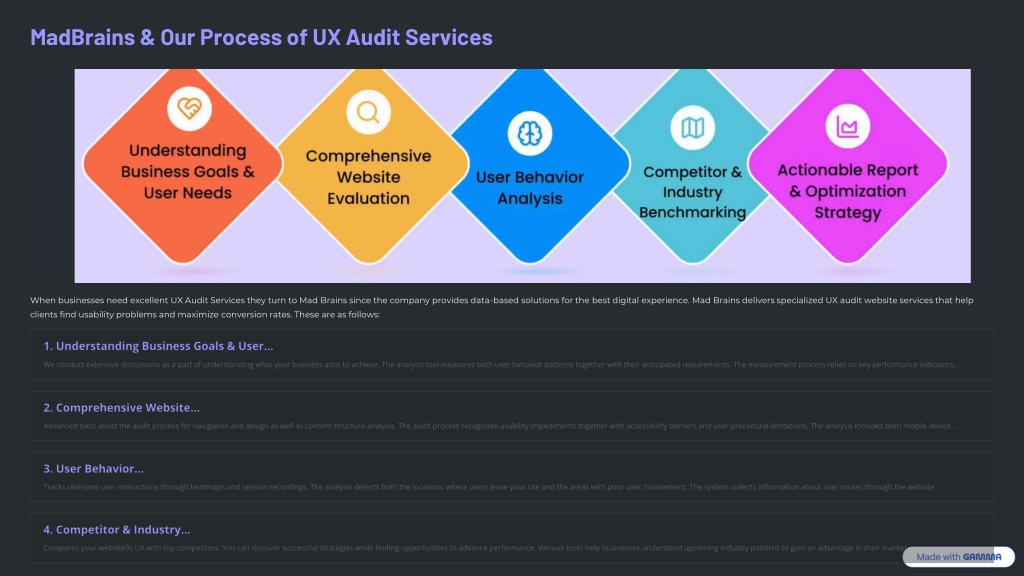
Task: Expand '4. Competitor & Industry...' card
Action: (511, 538)
